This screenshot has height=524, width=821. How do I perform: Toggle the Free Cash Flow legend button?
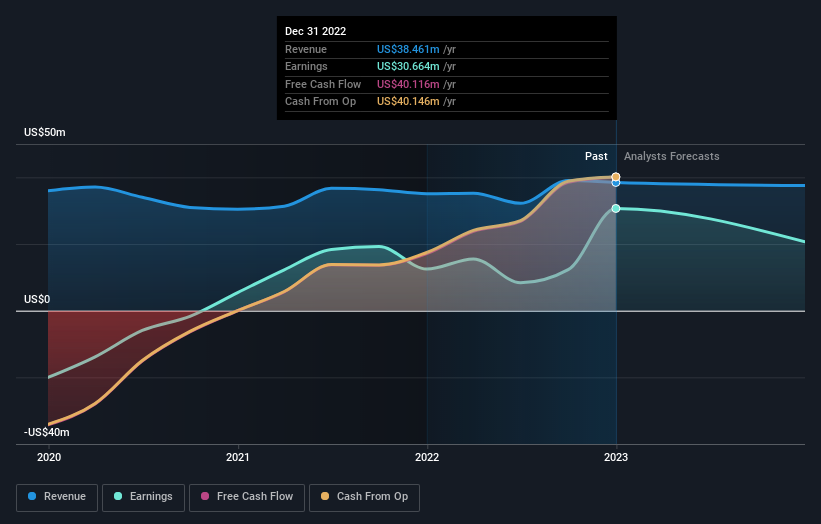point(247,497)
